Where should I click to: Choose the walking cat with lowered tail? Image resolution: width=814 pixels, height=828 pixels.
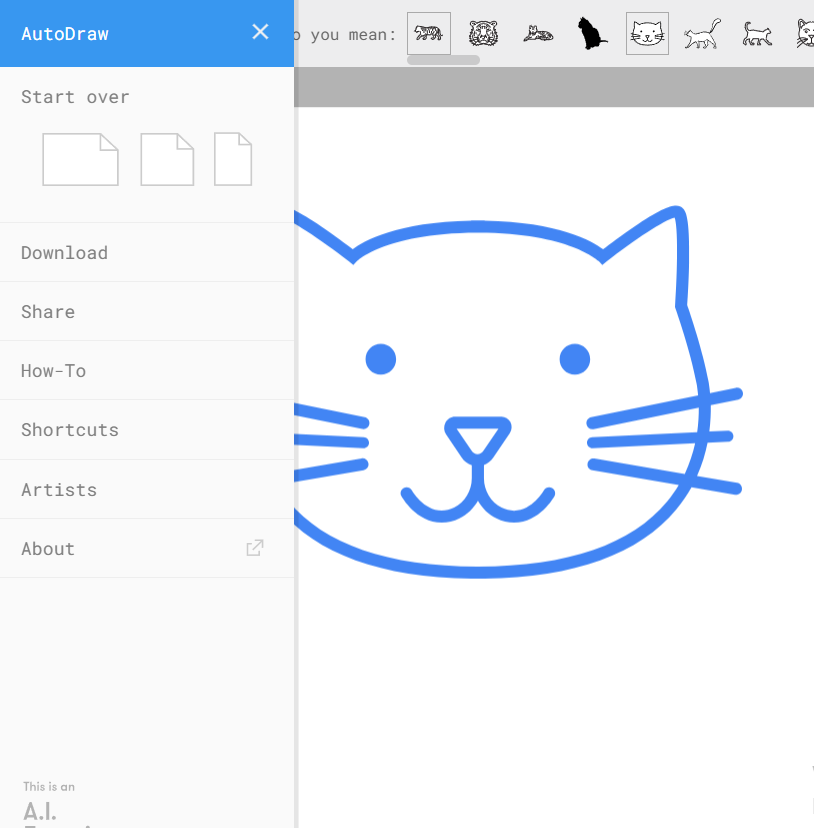[x=757, y=34]
